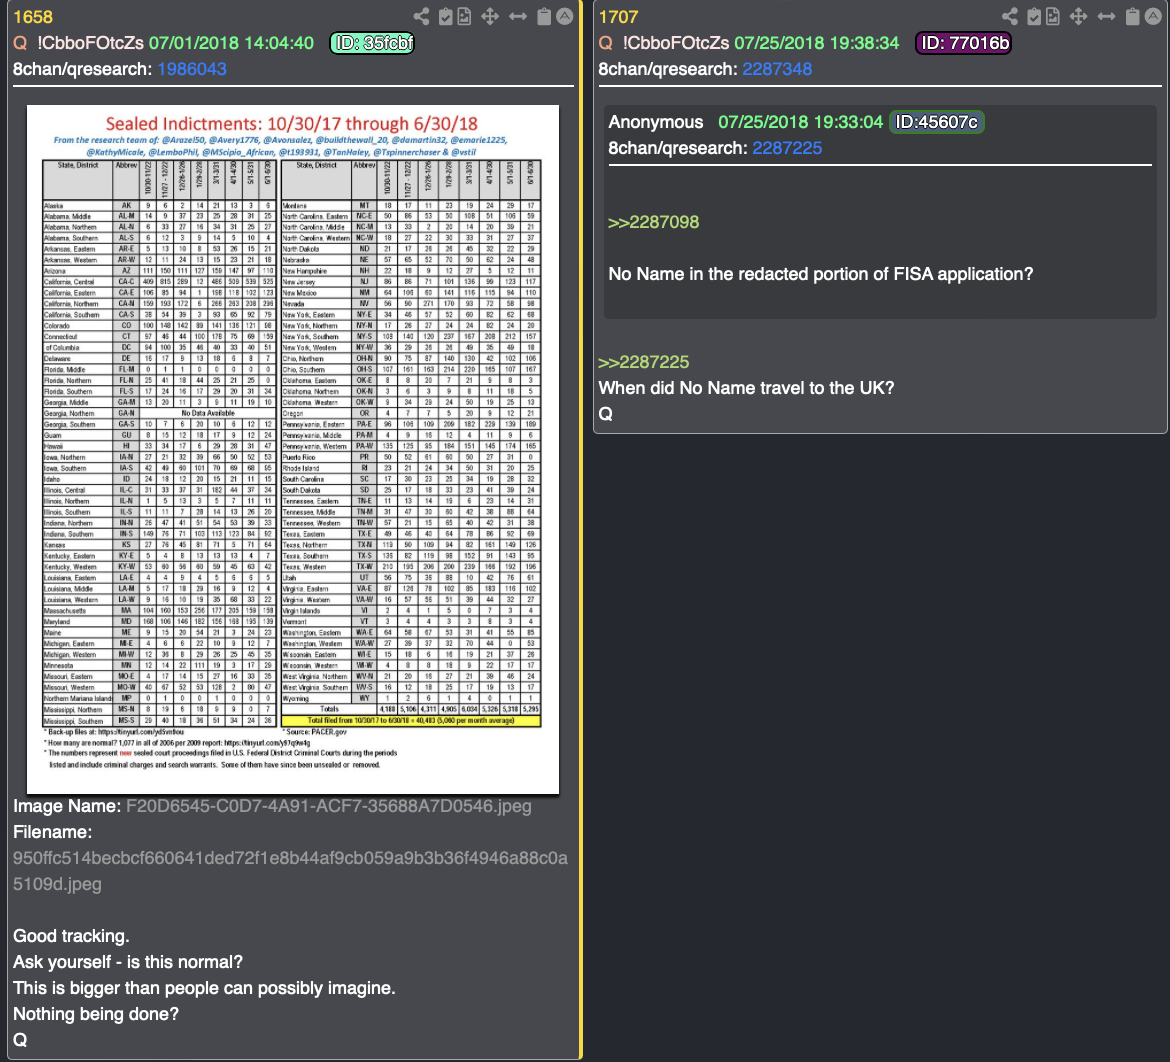Click post number 1707
Image resolution: width=1170 pixels, height=1062 pixels.
619,17
